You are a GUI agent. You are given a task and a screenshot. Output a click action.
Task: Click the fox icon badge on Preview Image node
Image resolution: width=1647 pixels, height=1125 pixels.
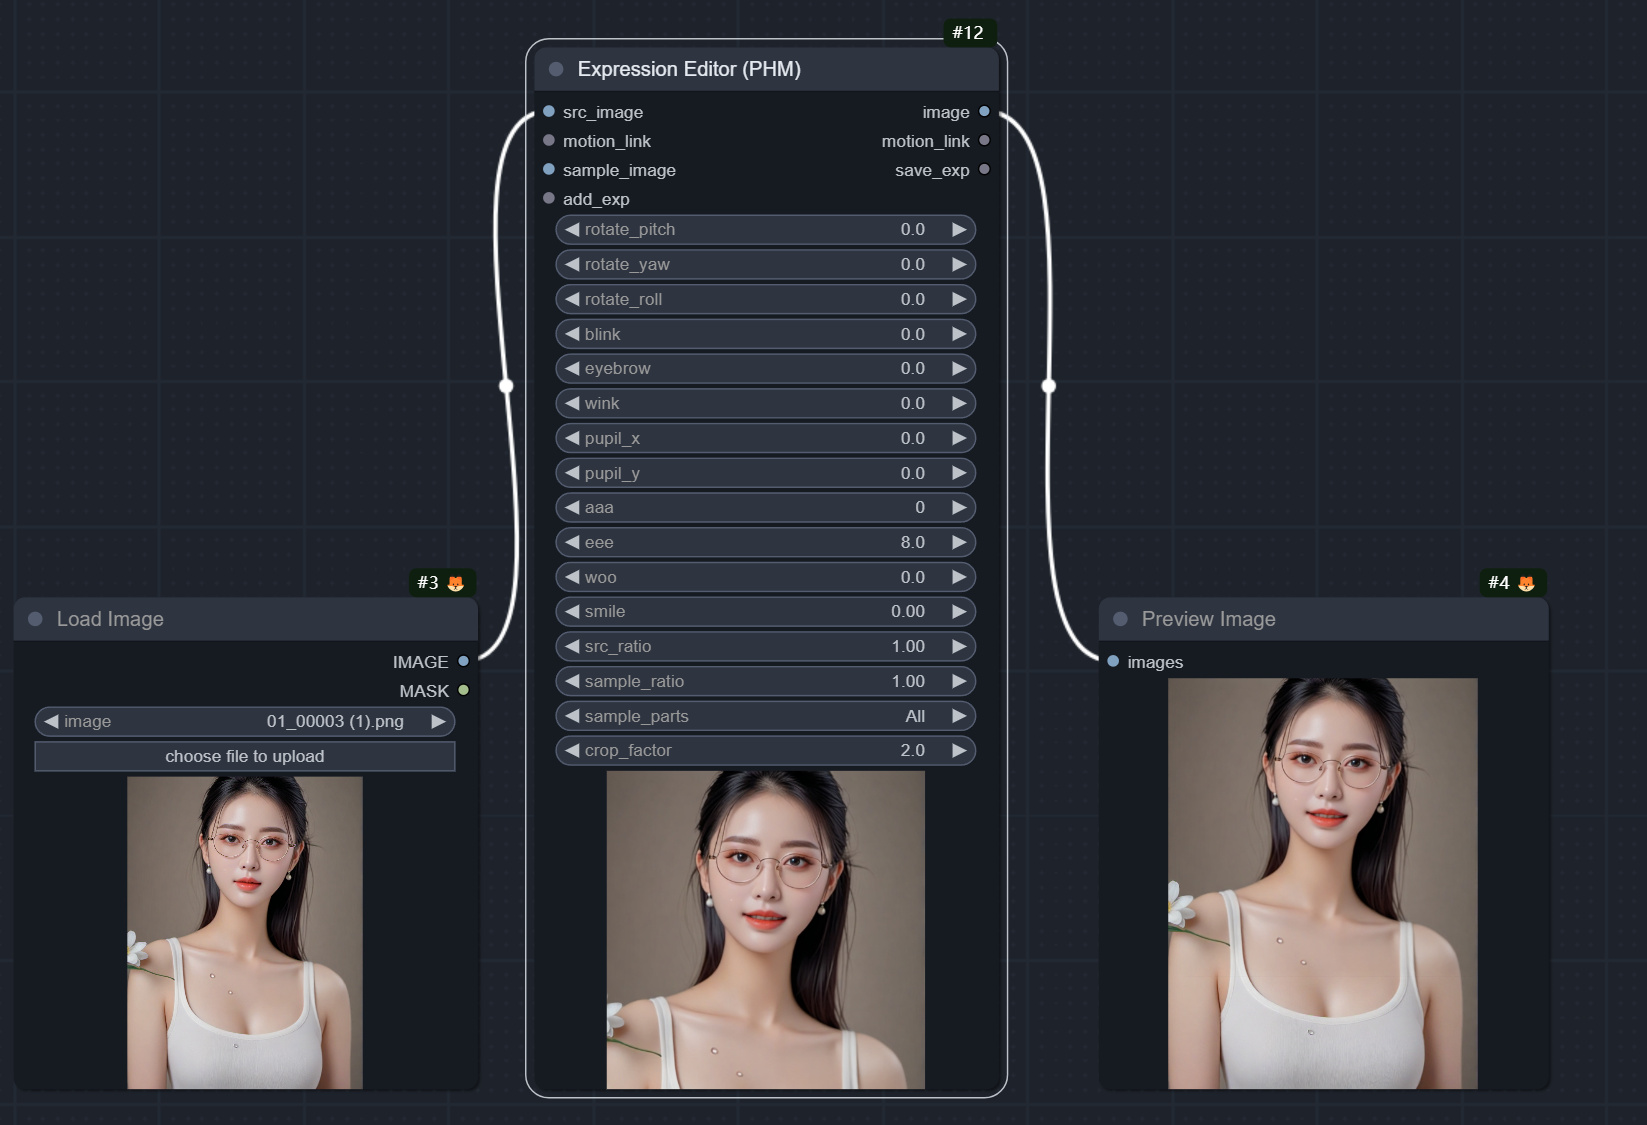1524,582
